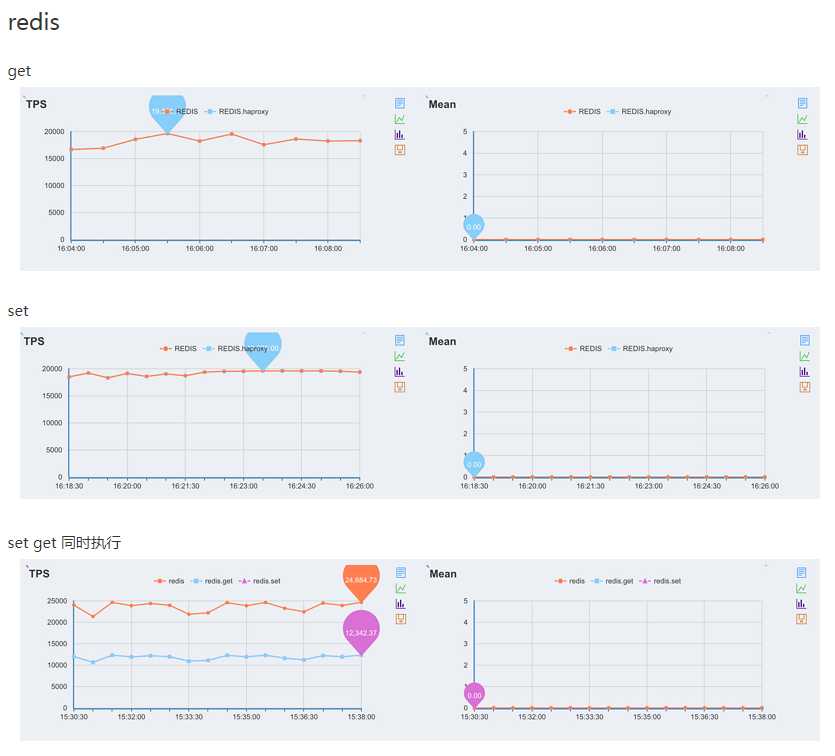Toggle redis.set legend in 同时执行 Mean chart
This screenshot has height=756, width=835.
(660, 581)
